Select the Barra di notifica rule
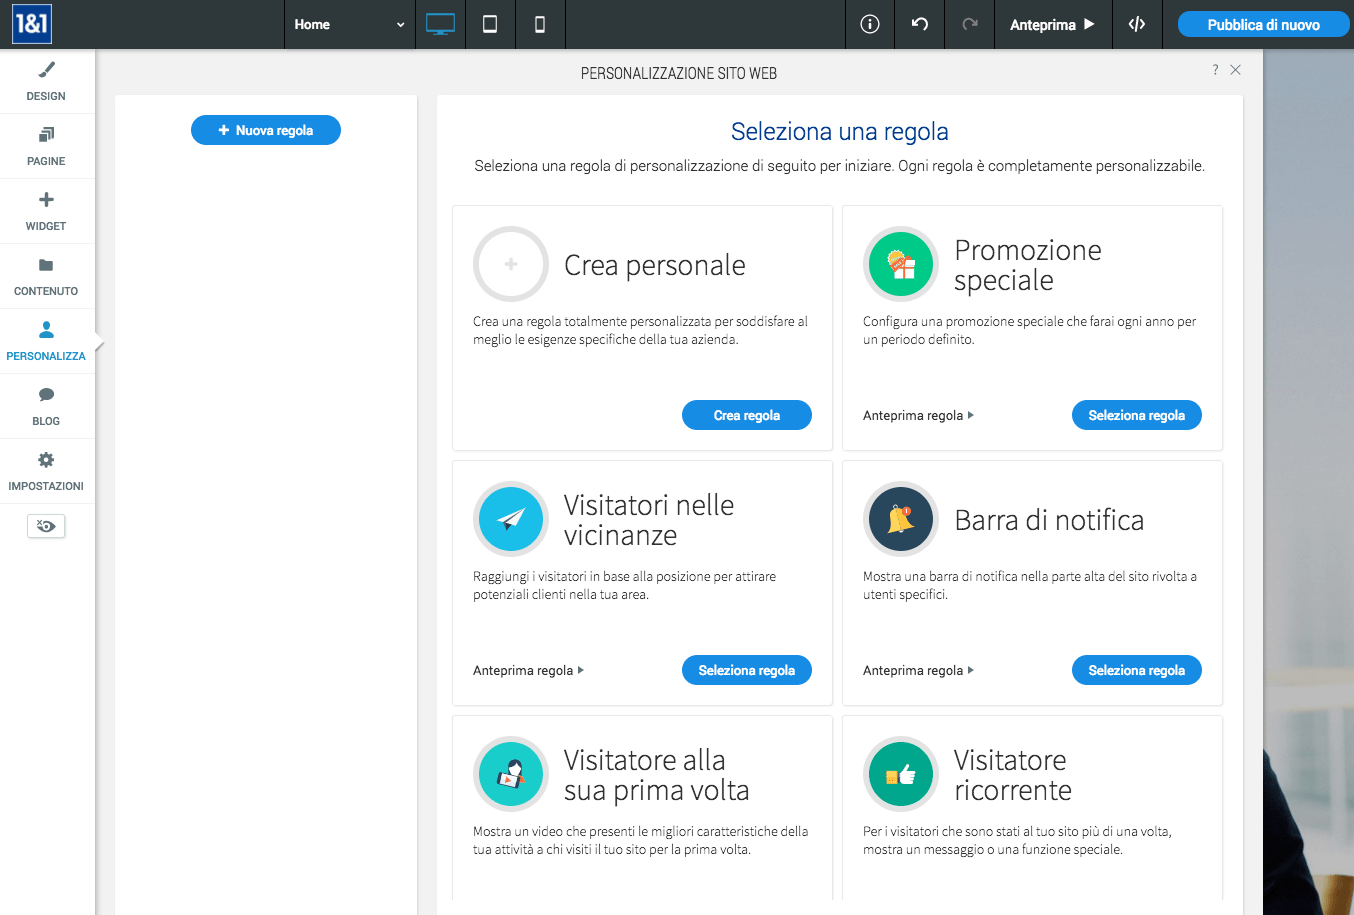The height and width of the screenshot is (915, 1354). coord(1137,670)
